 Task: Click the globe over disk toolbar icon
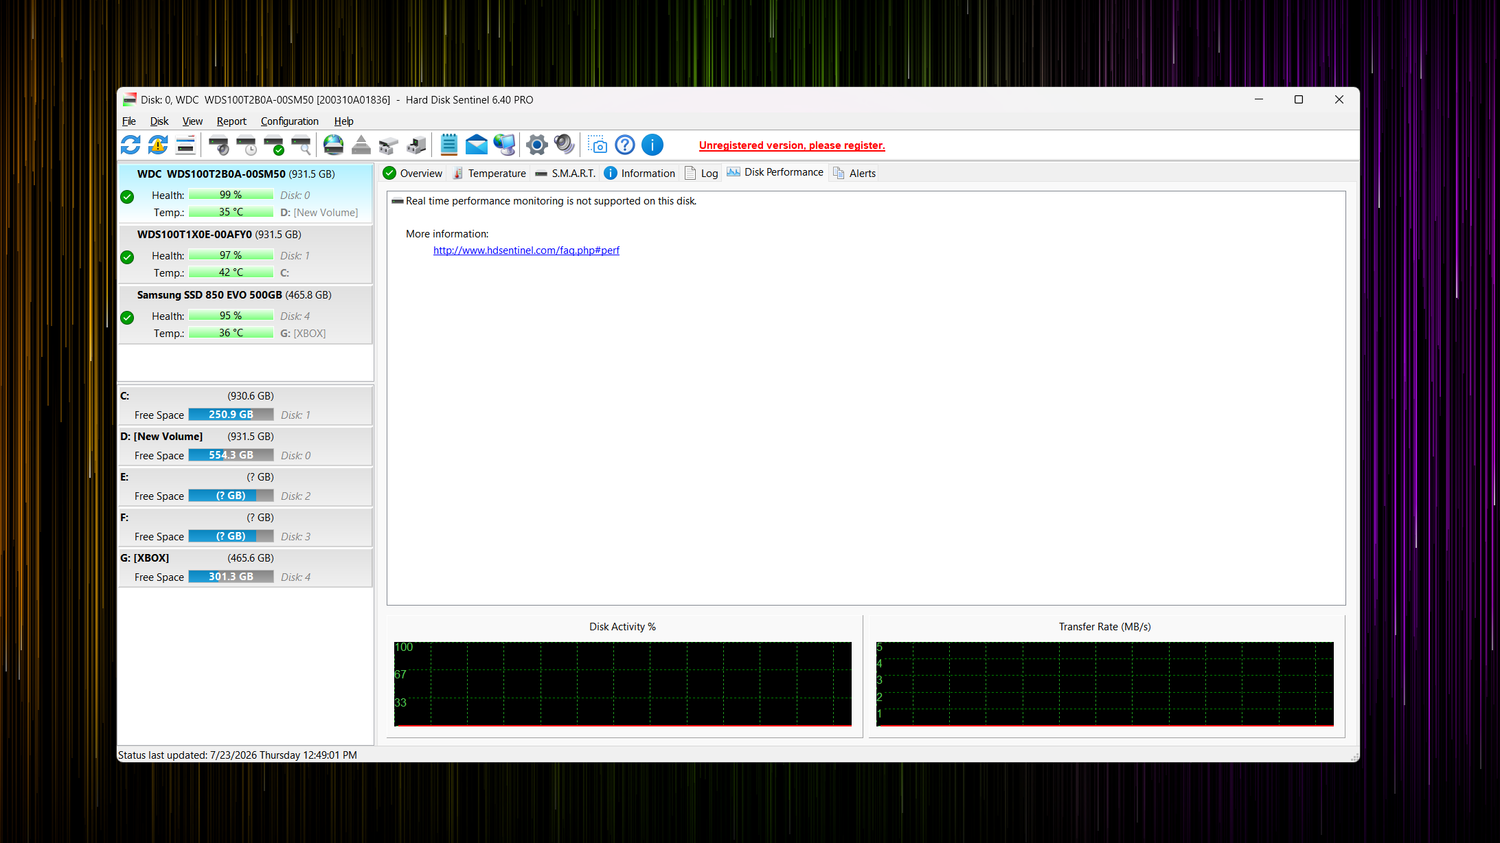click(x=334, y=145)
